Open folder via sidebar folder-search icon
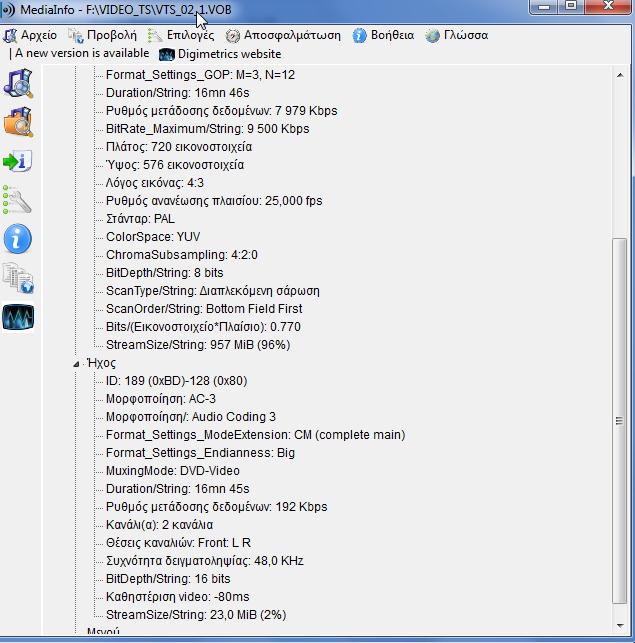635x643 pixels. coord(18,122)
